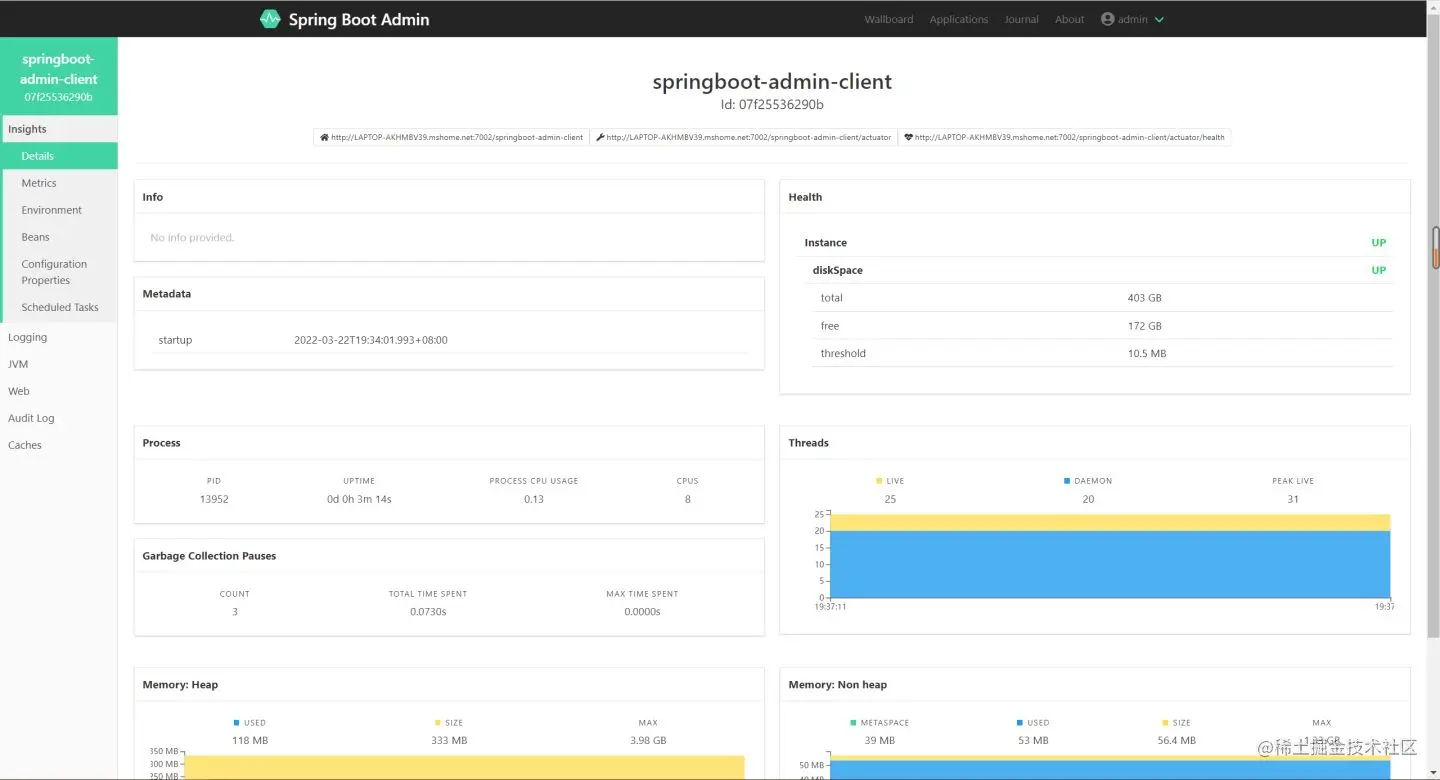The height and width of the screenshot is (780, 1440).
Task: Open the Wallboard navigation item
Action: point(889,19)
